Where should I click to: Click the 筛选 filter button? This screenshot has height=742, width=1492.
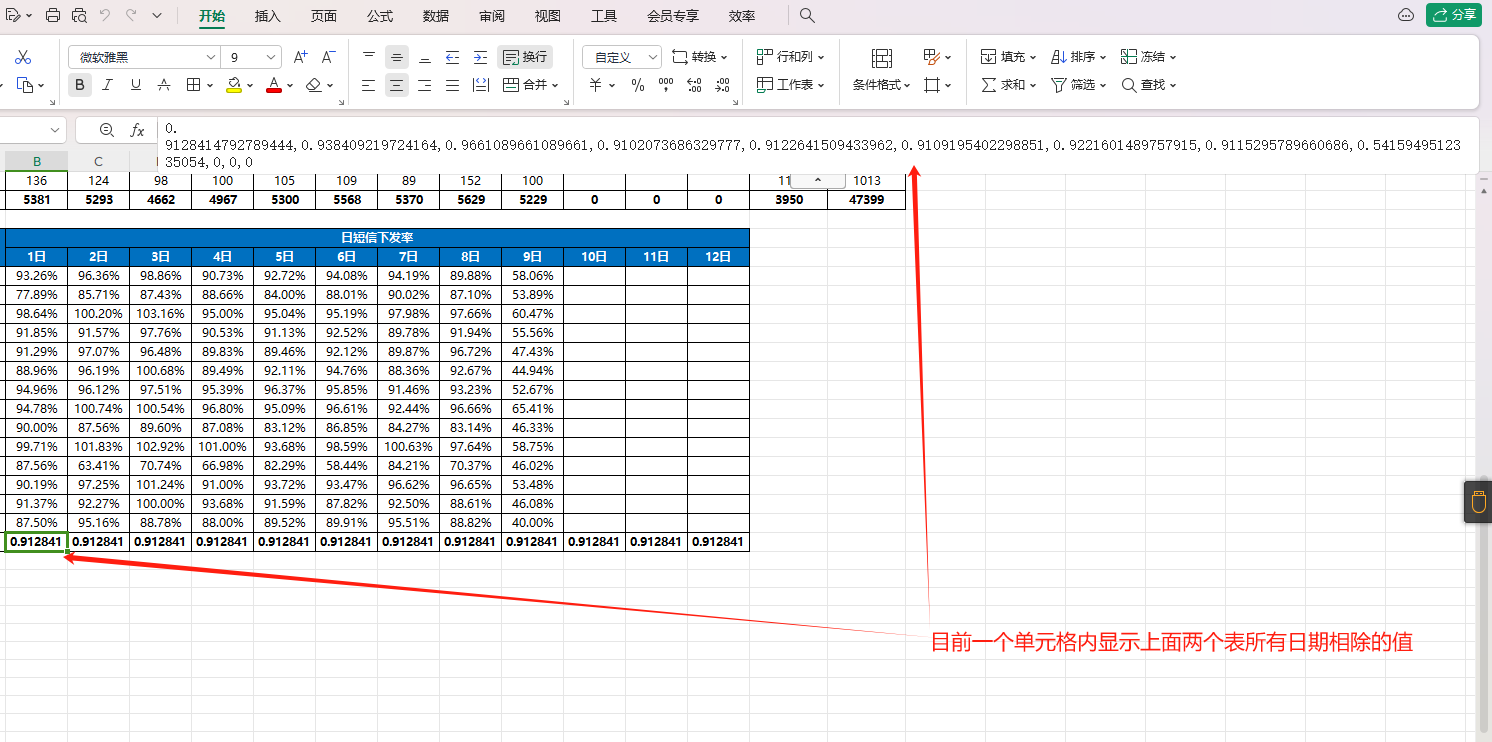(x=1078, y=85)
